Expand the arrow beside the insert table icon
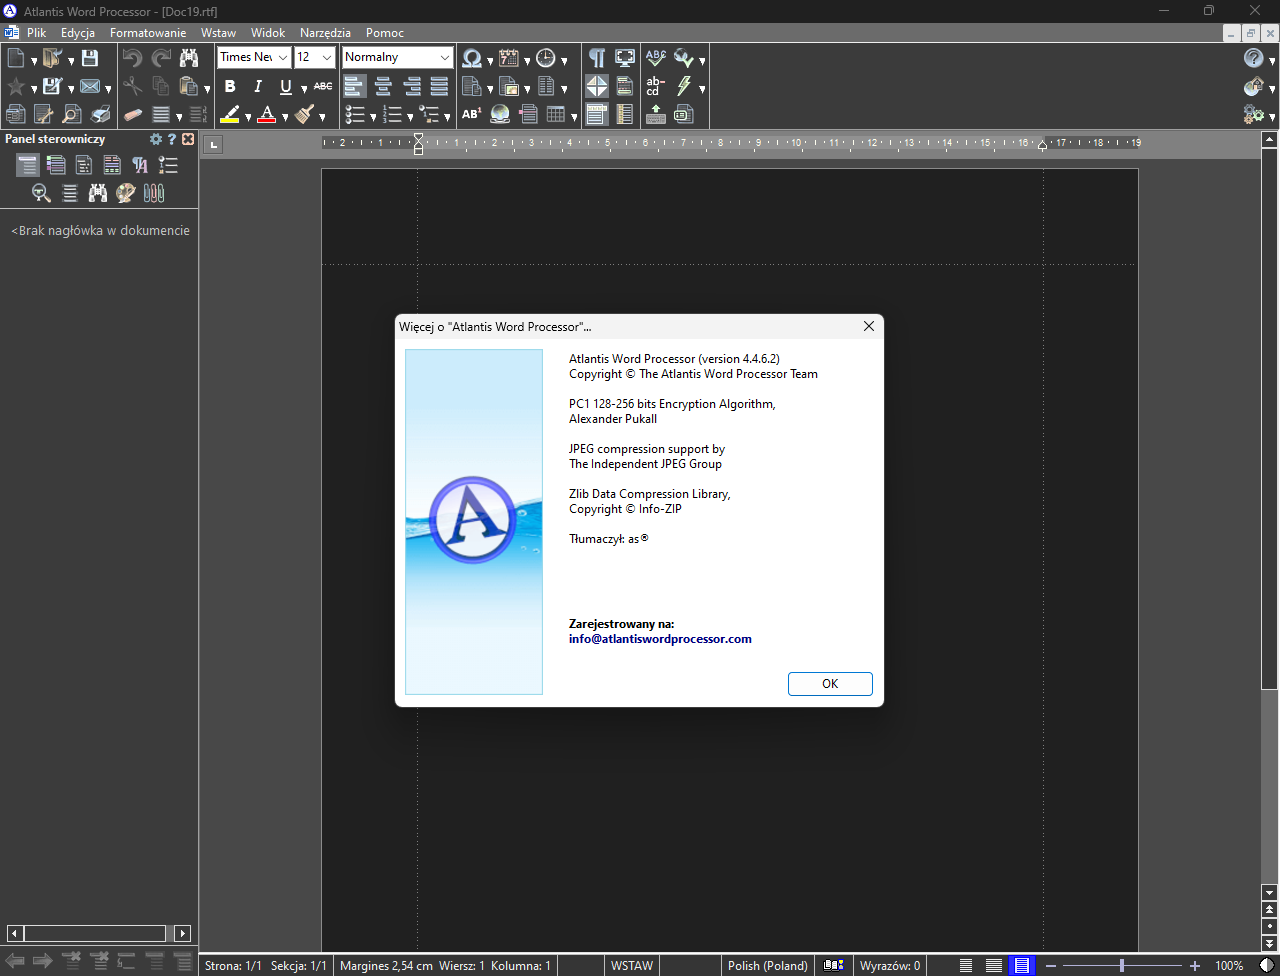1280x976 pixels. [574, 117]
